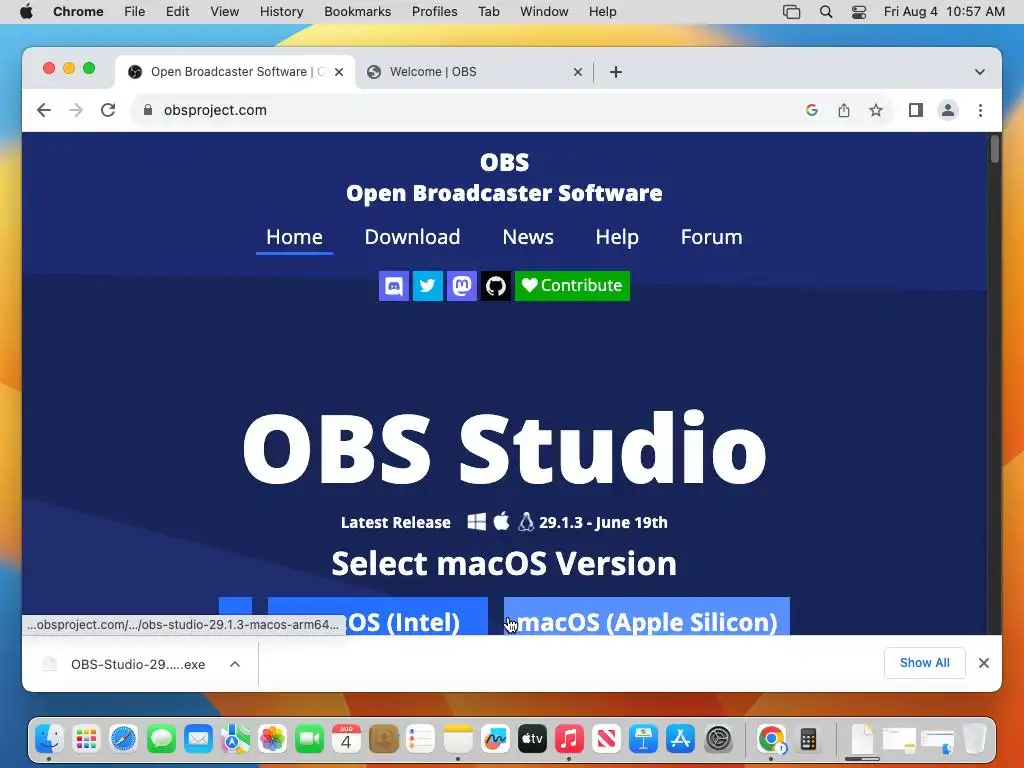The image size is (1024, 768).
Task: Open the Chrome three-dot menu
Action: [980, 110]
